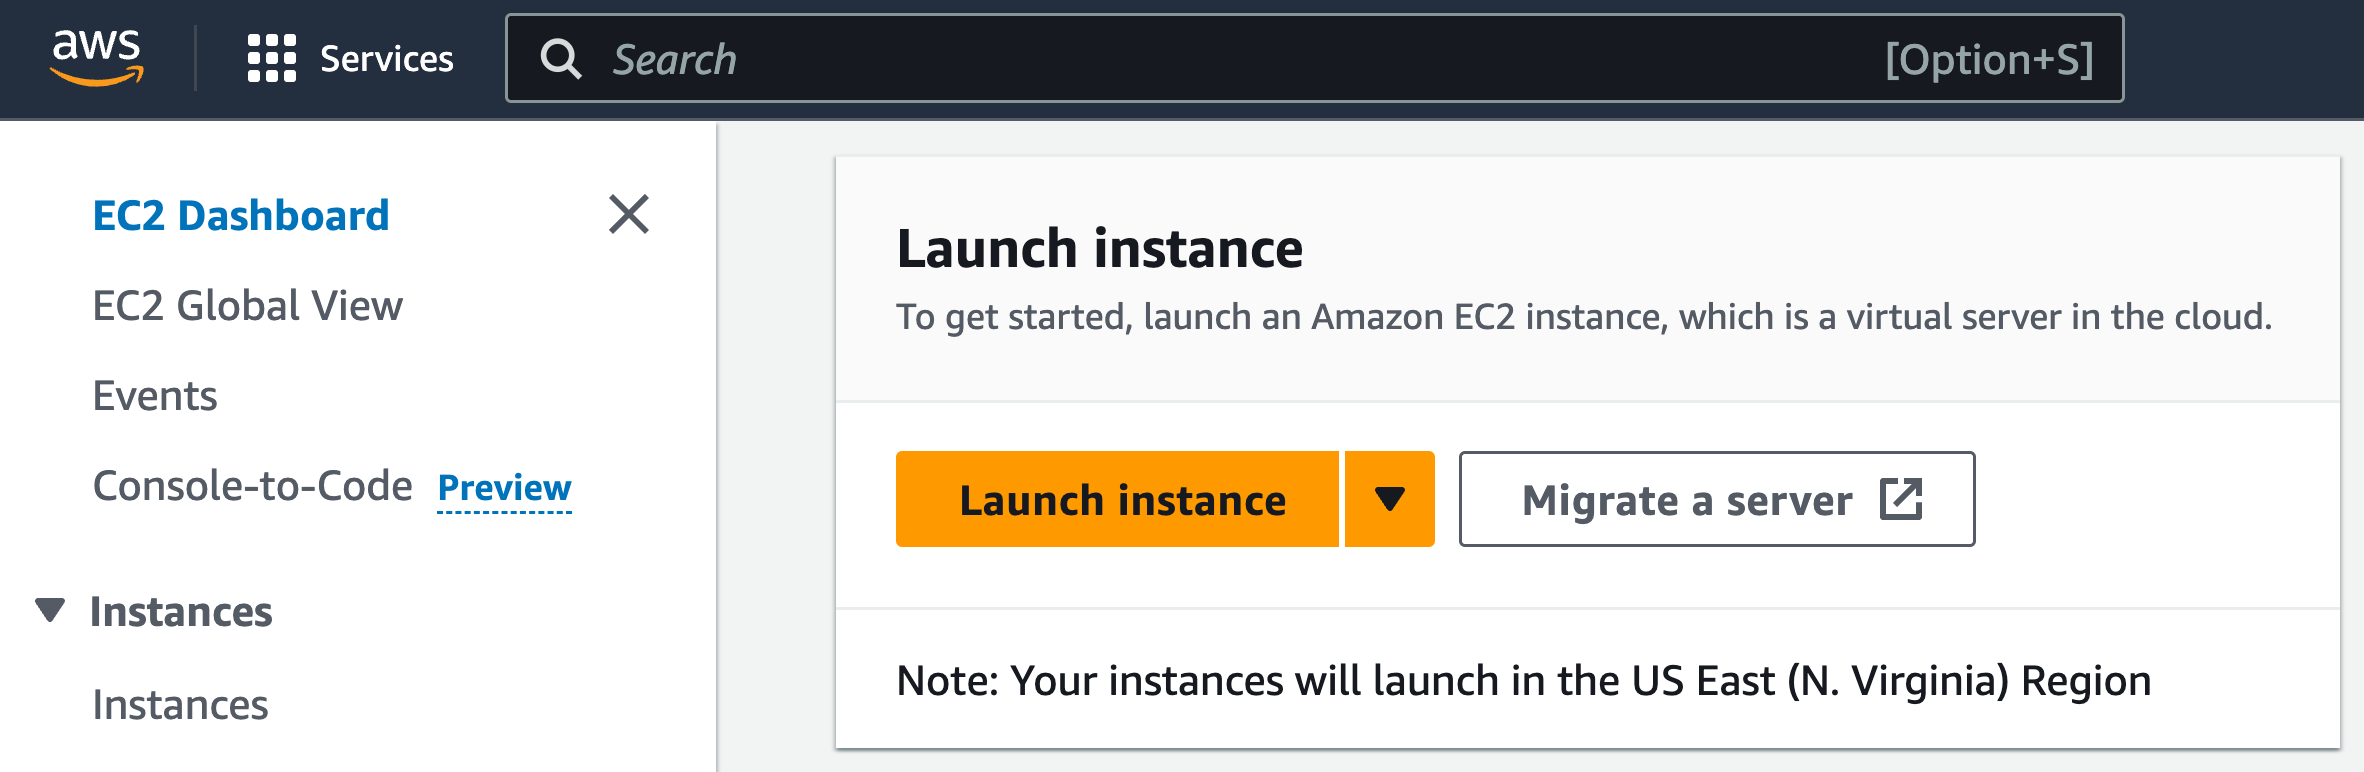This screenshot has height=772, width=2364.
Task: Open the Events page
Action: (x=155, y=395)
